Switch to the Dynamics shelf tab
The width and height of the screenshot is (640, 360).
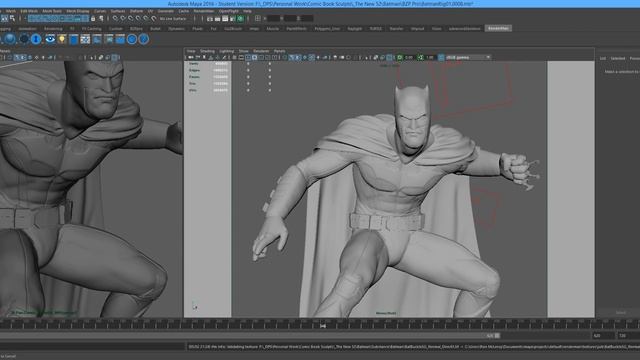pyautogui.click(x=176, y=29)
